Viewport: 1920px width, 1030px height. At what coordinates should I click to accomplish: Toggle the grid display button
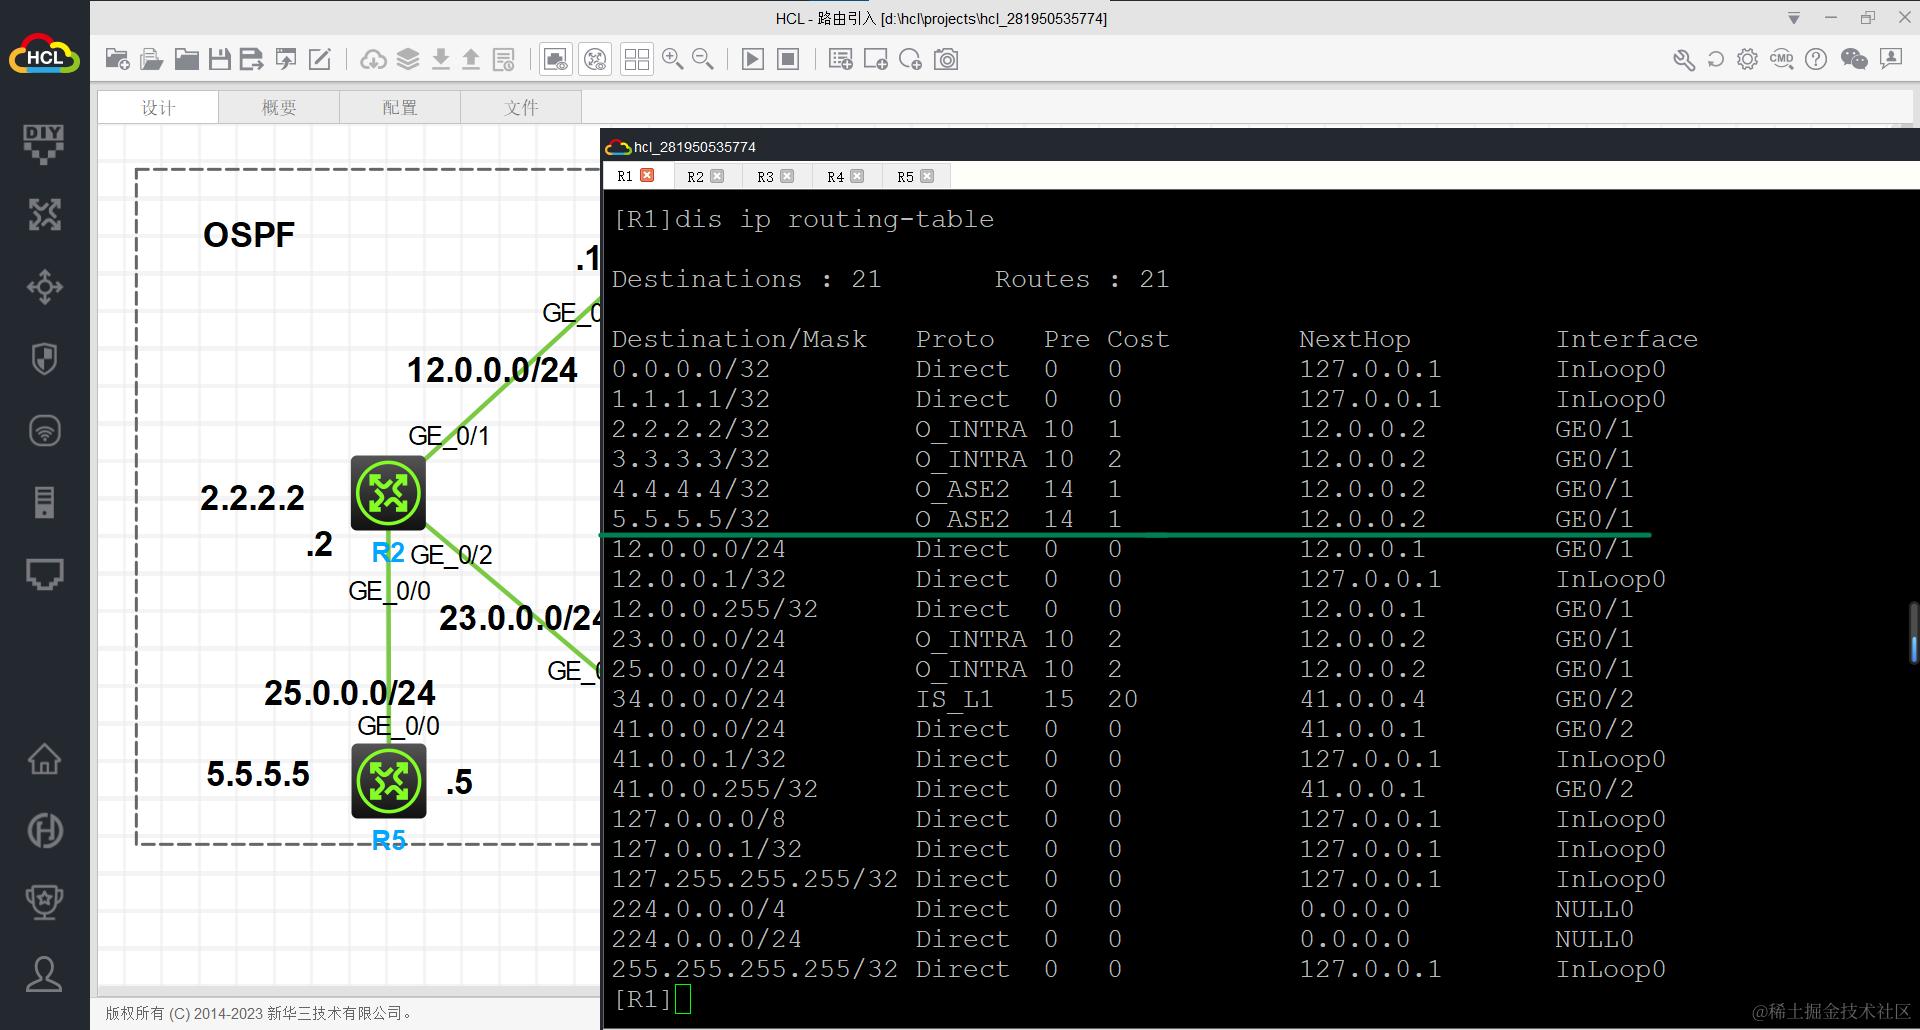click(636, 59)
